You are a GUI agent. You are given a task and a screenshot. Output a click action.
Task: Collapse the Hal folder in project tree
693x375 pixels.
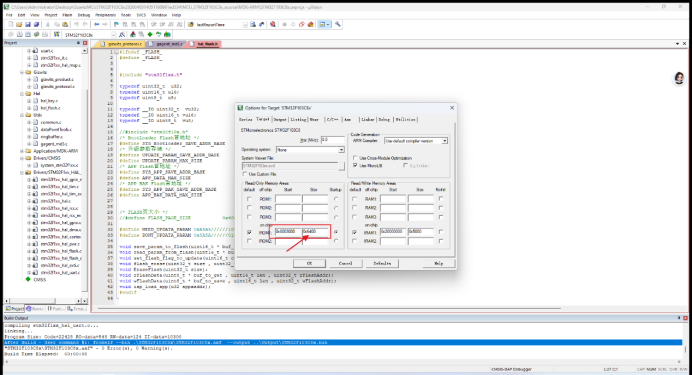(22, 94)
